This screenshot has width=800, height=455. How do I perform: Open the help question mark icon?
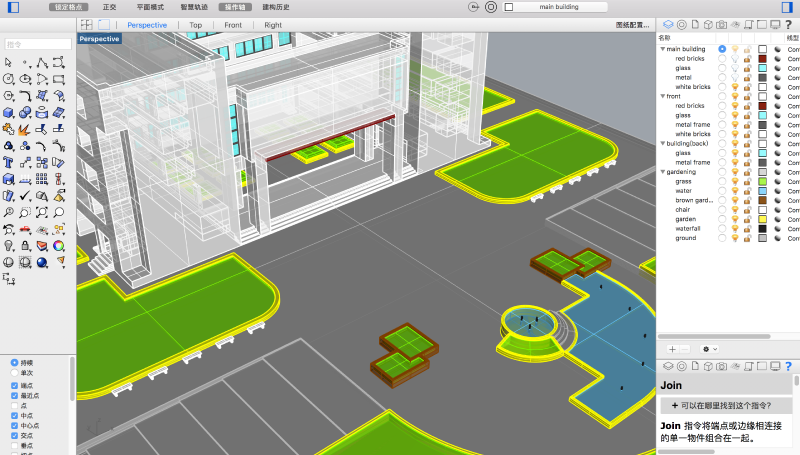(x=789, y=24)
